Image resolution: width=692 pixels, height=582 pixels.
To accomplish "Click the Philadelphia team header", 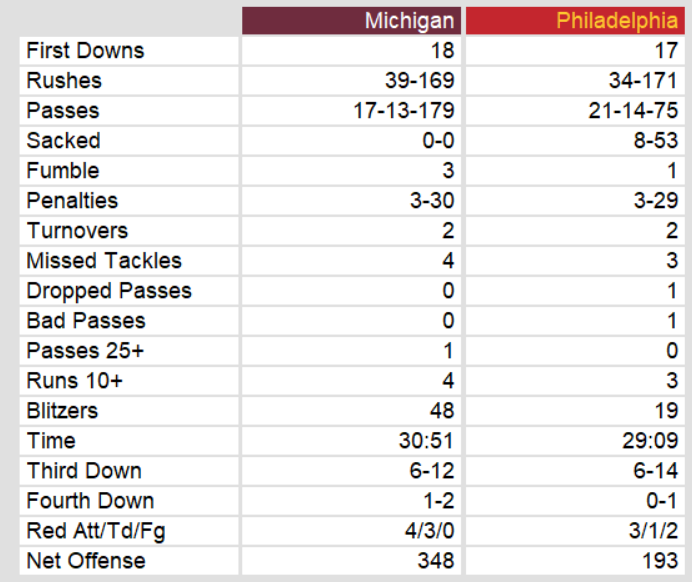I will (616, 21).
